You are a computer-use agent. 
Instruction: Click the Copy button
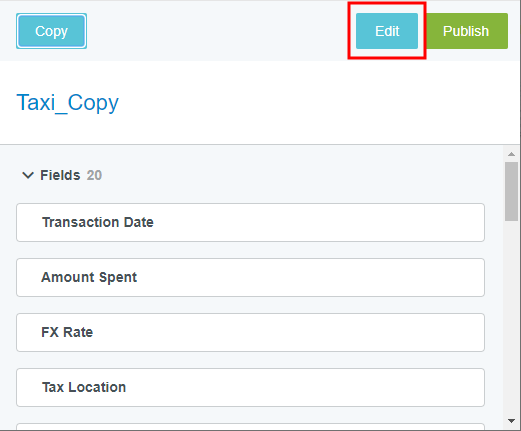pyautogui.click(x=52, y=31)
